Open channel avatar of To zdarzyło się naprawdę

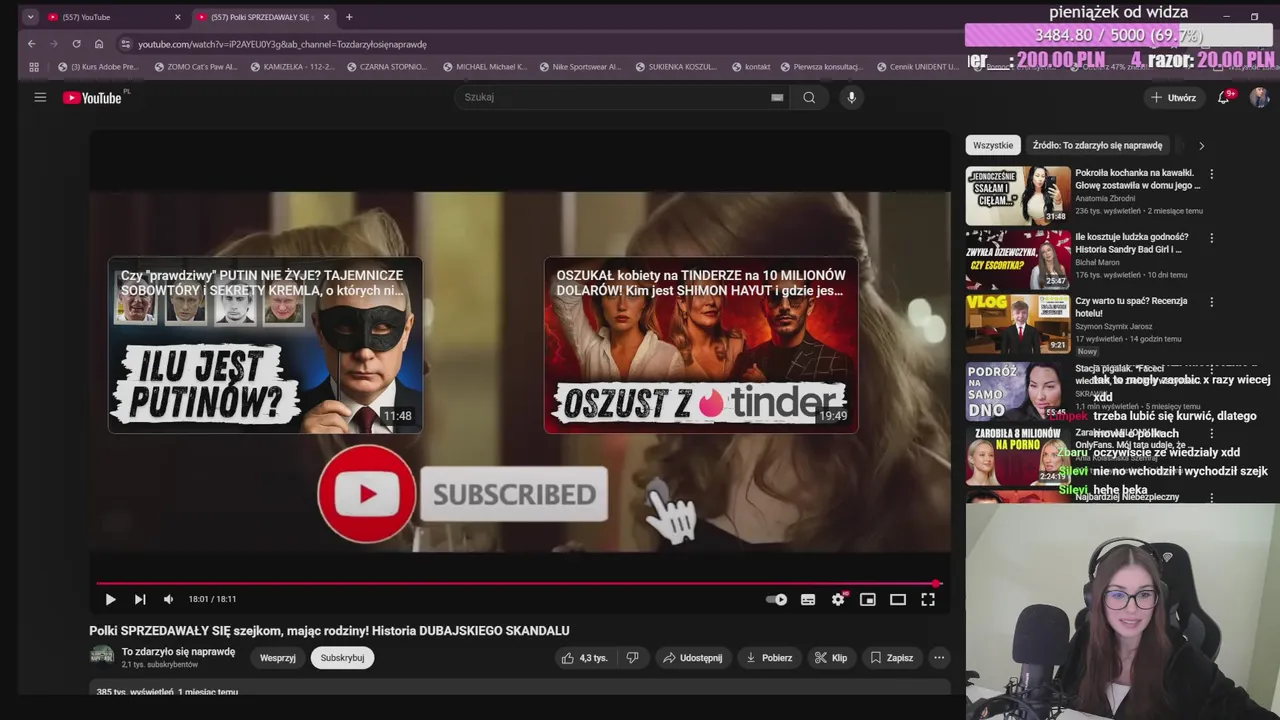[x=102, y=656]
